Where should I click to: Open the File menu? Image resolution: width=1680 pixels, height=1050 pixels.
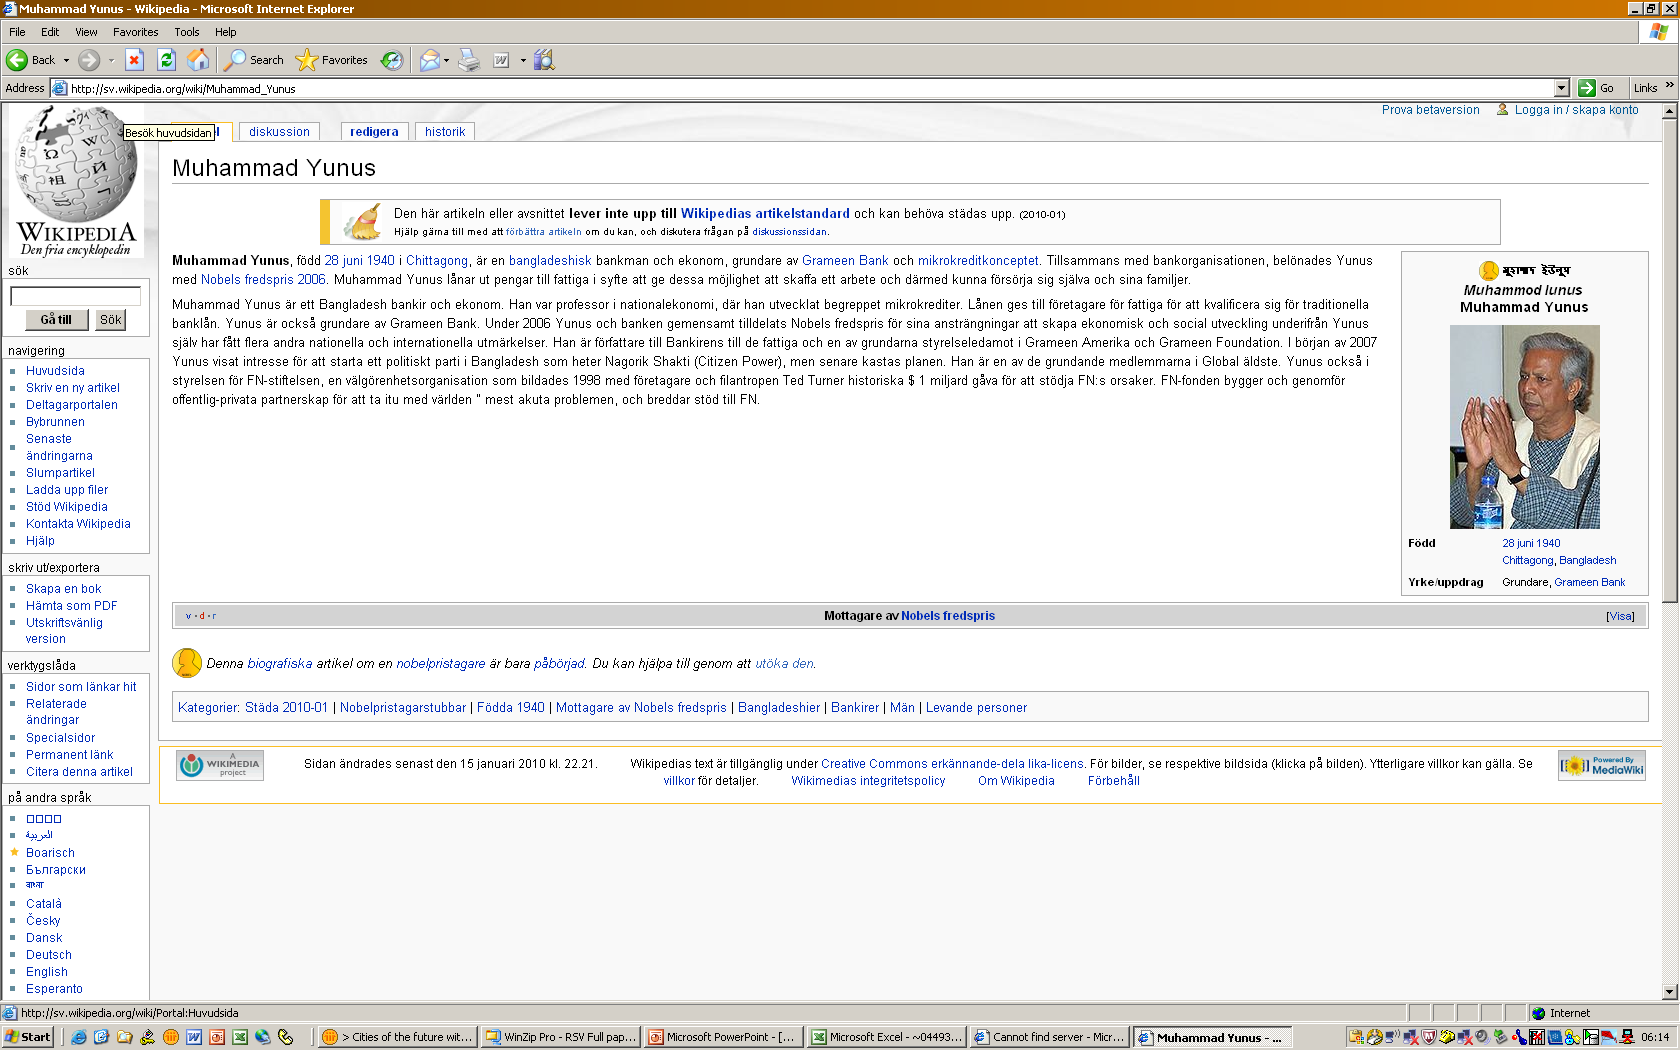(17, 32)
